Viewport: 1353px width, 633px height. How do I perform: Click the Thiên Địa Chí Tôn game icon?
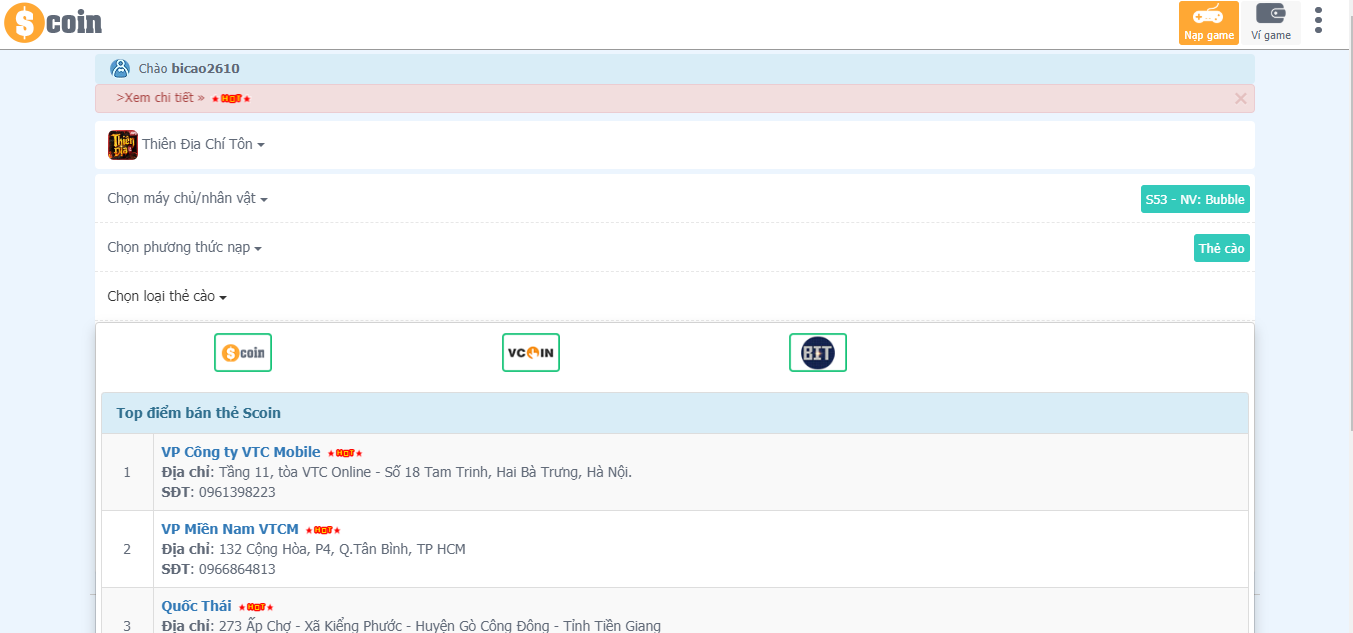point(123,144)
